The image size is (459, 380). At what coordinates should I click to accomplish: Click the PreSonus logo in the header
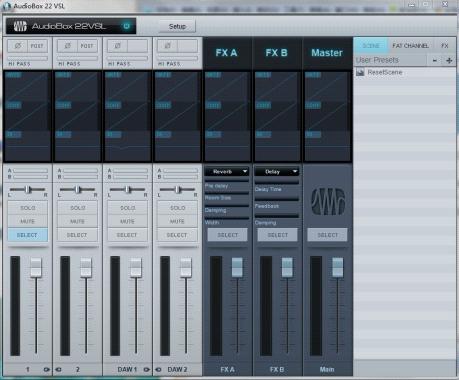click(20, 26)
